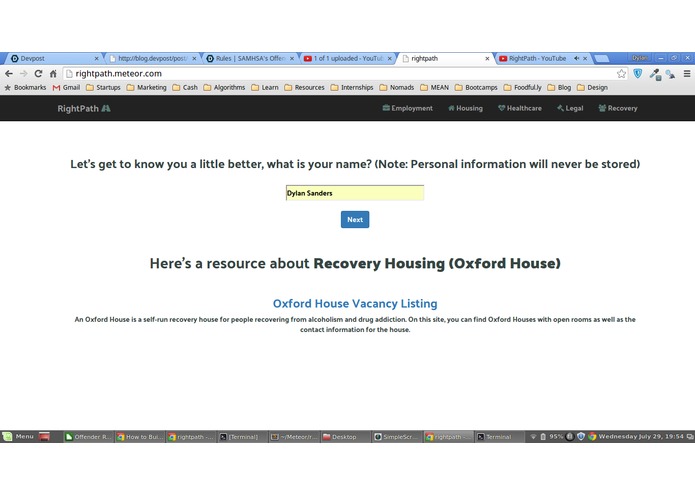Open the clock showing Wednesday July 29
The image size is (695, 494).
tap(641, 437)
